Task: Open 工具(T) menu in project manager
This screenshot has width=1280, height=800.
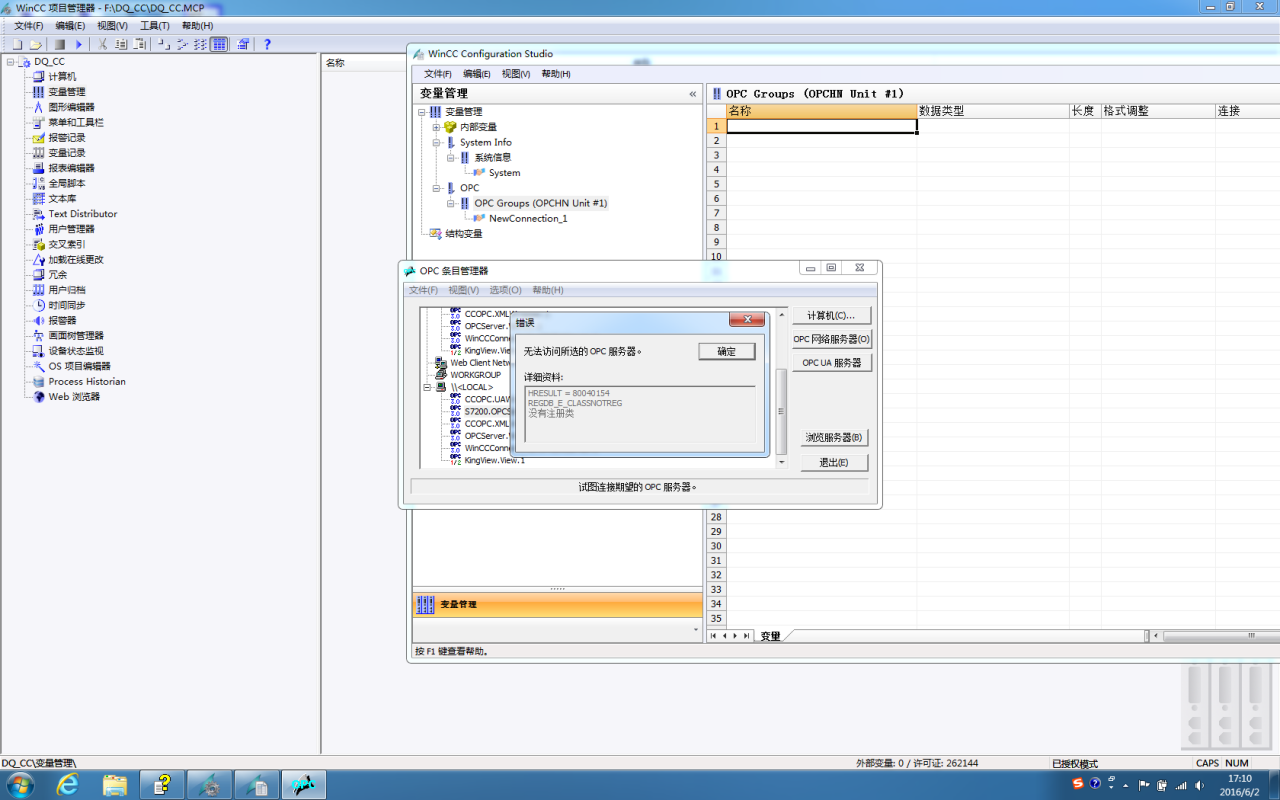Action: [154, 26]
